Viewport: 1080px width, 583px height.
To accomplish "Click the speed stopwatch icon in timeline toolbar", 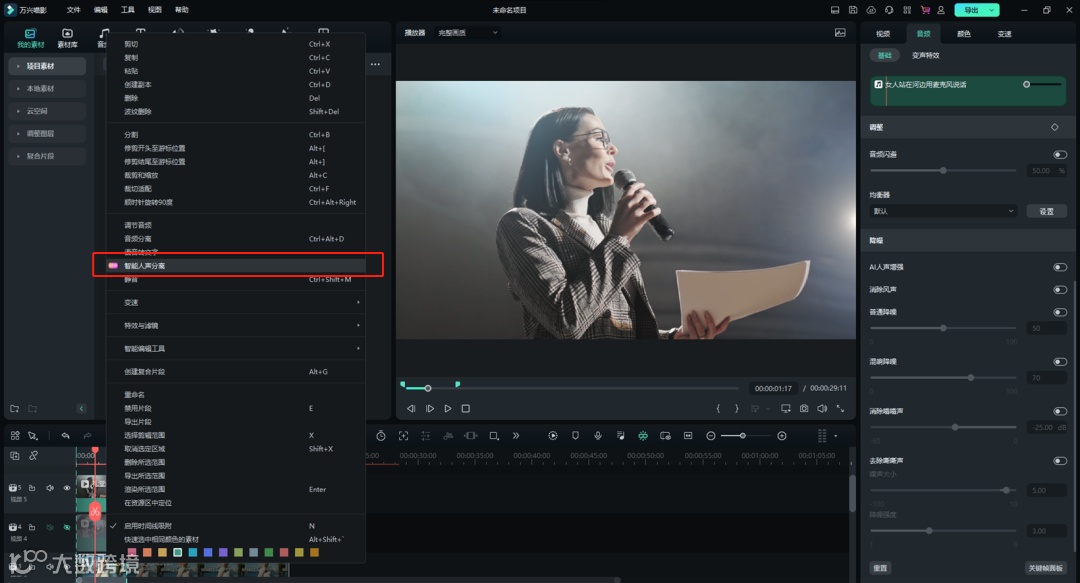I will [x=381, y=436].
